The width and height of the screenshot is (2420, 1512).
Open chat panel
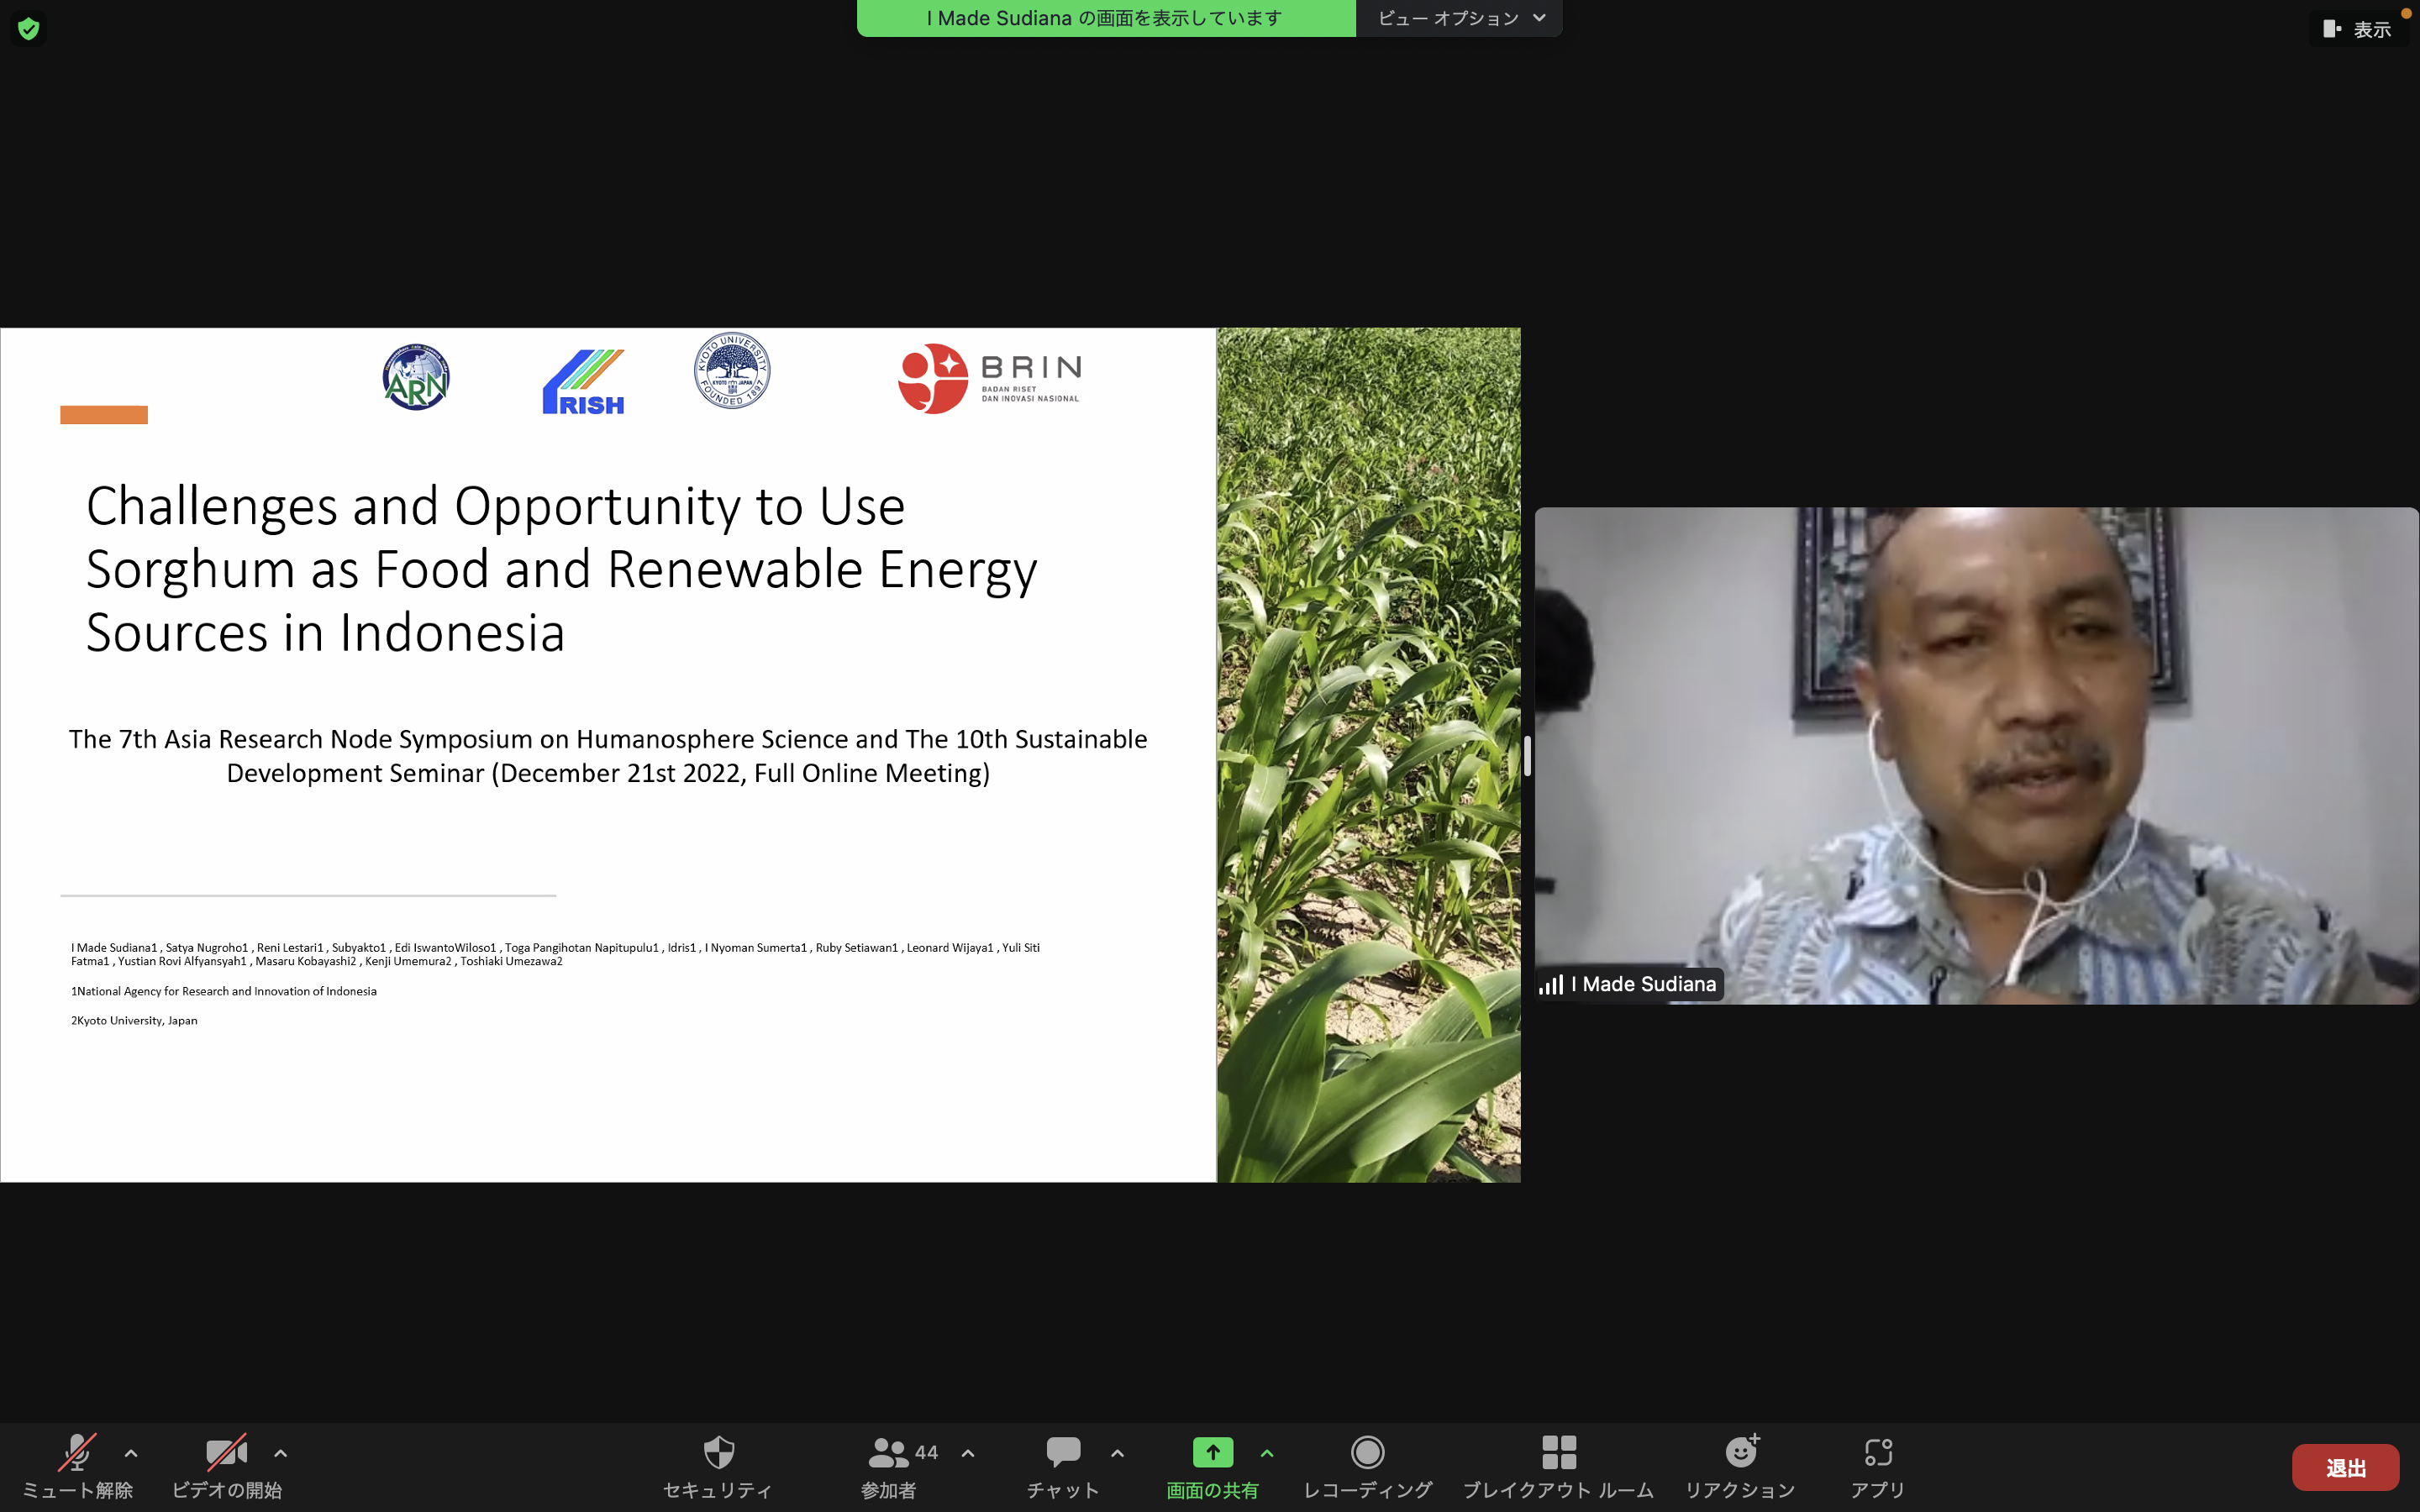point(1063,1466)
